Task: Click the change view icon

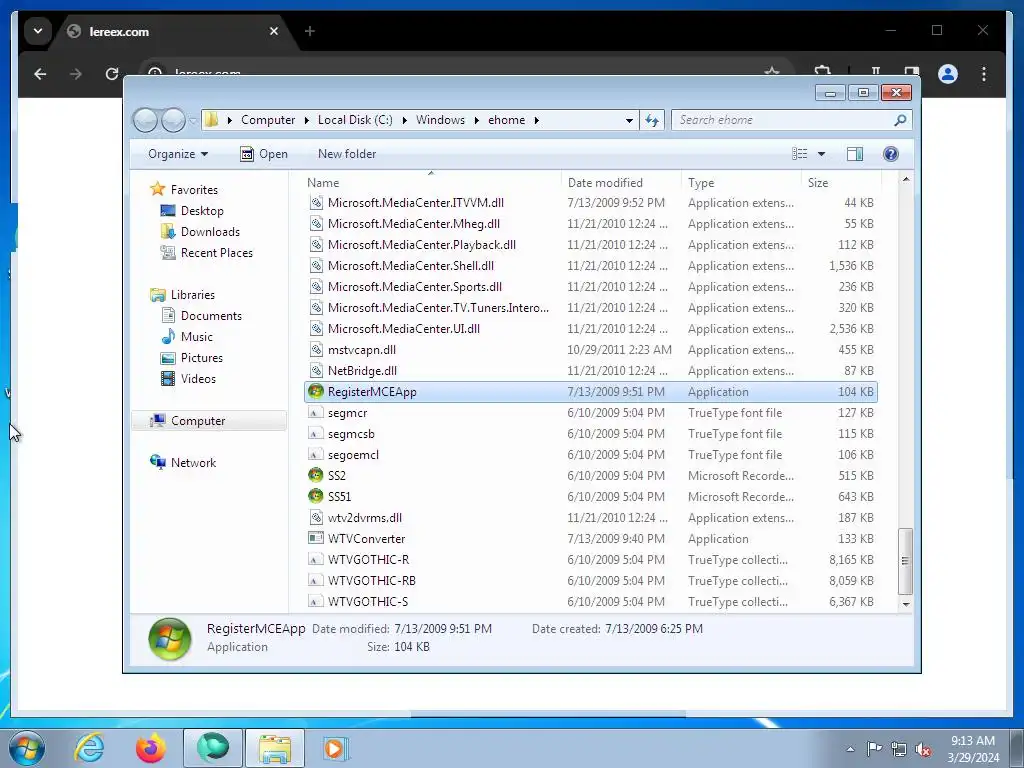Action: 799,154
